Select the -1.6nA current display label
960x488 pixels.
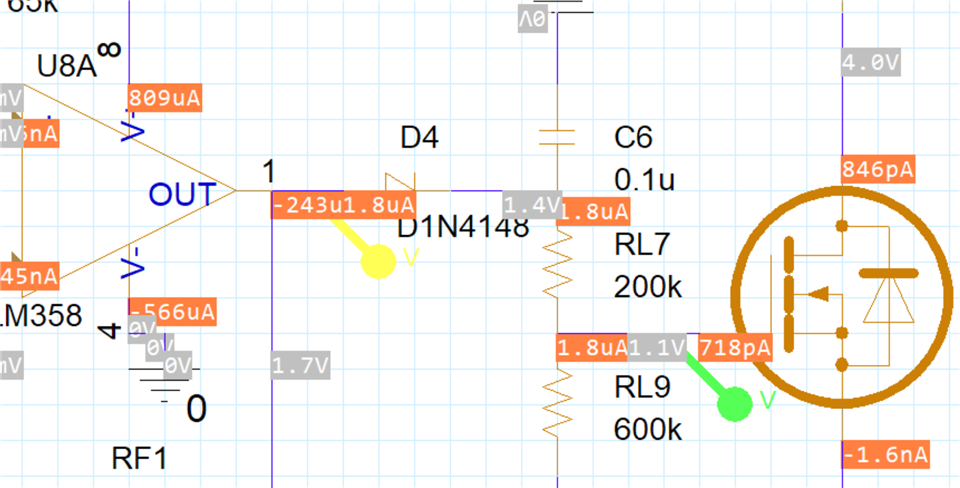click(886, 455)
